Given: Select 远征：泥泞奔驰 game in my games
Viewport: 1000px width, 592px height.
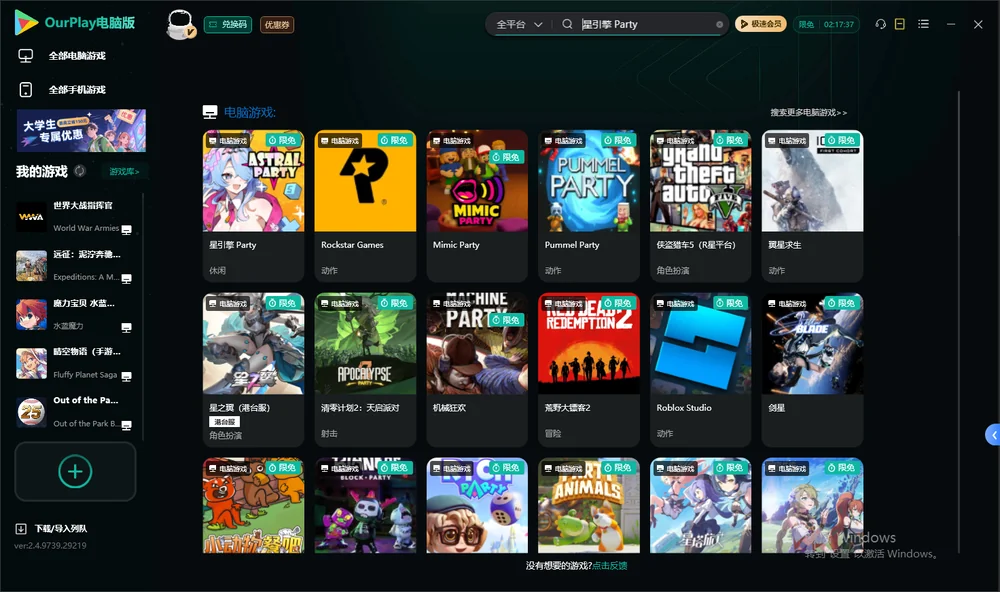Looking at the screenshot, I should (75, 265).
